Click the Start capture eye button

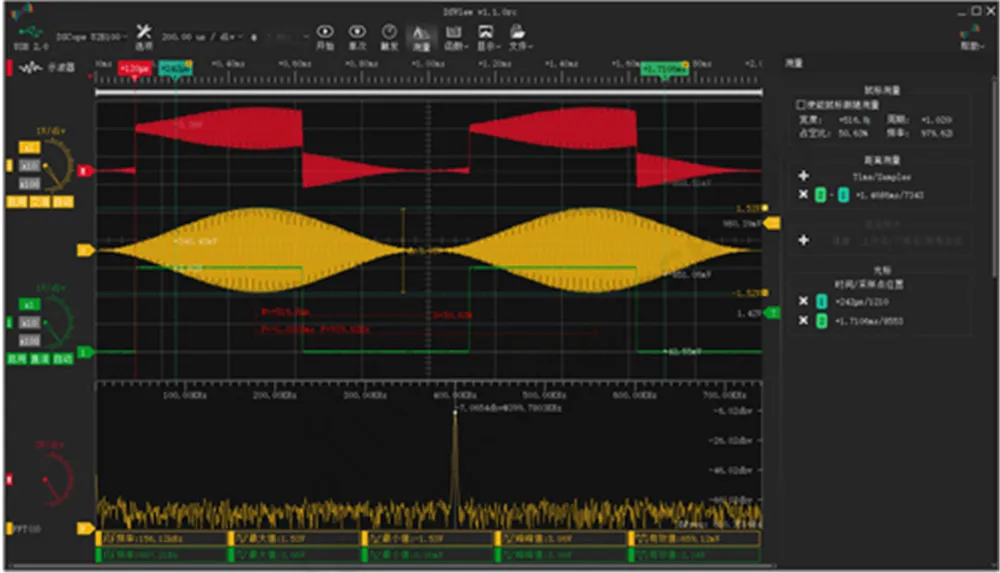pos(325,37)
